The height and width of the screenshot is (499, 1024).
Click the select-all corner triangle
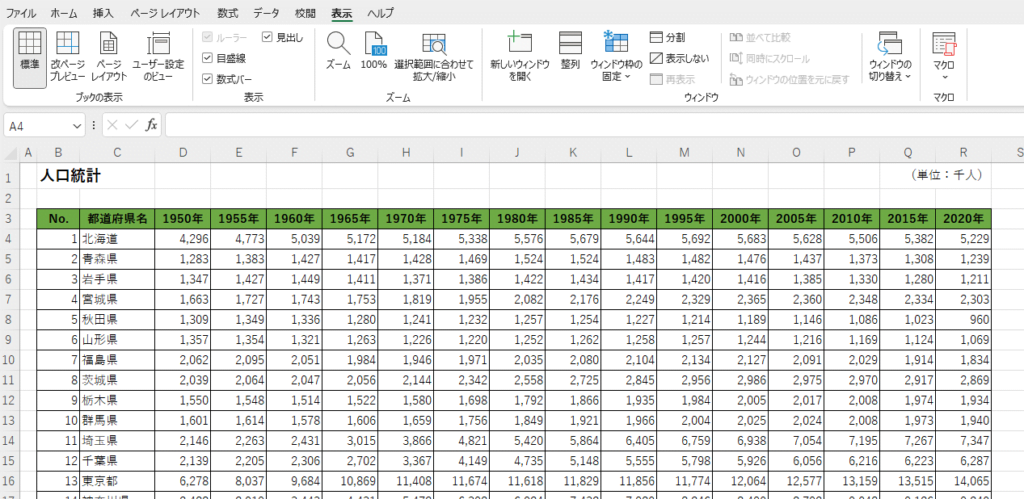(10, 154)
